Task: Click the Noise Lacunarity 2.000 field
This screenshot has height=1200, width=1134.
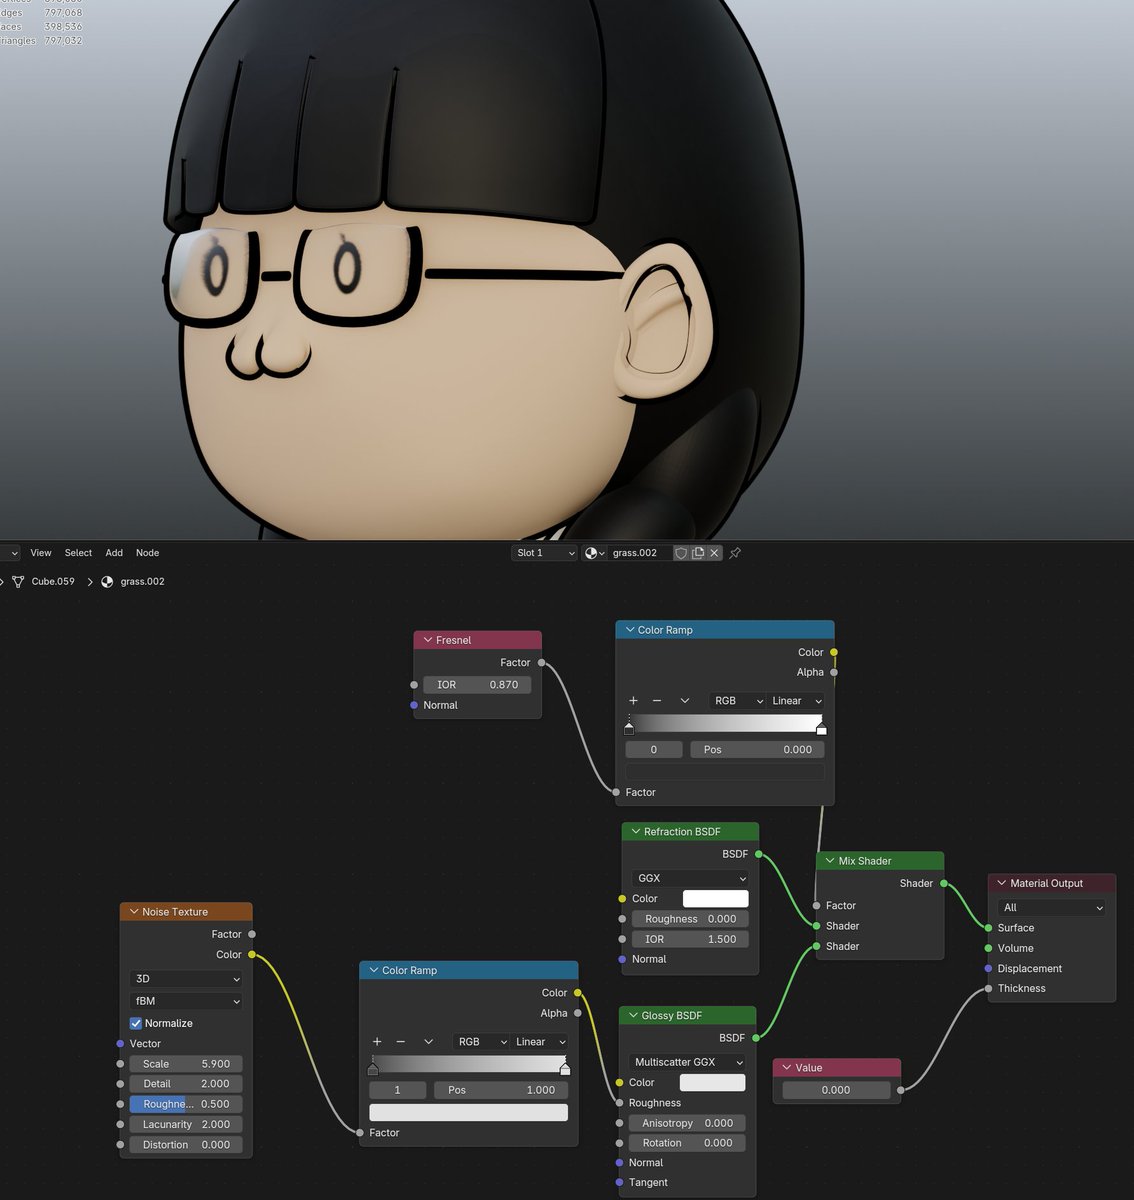Action: click(186, 1124)
